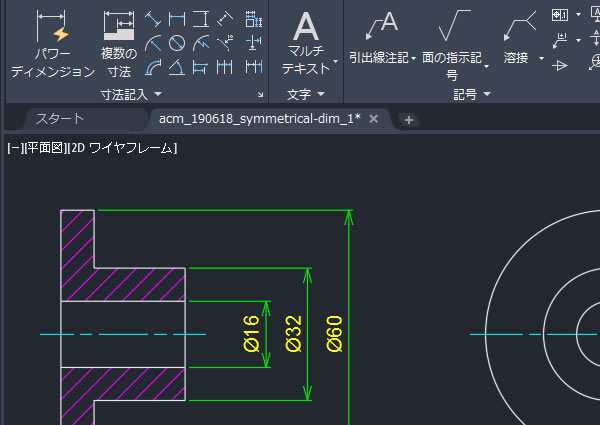Click the arrange dimensions icon around square

tap(253, 19)
